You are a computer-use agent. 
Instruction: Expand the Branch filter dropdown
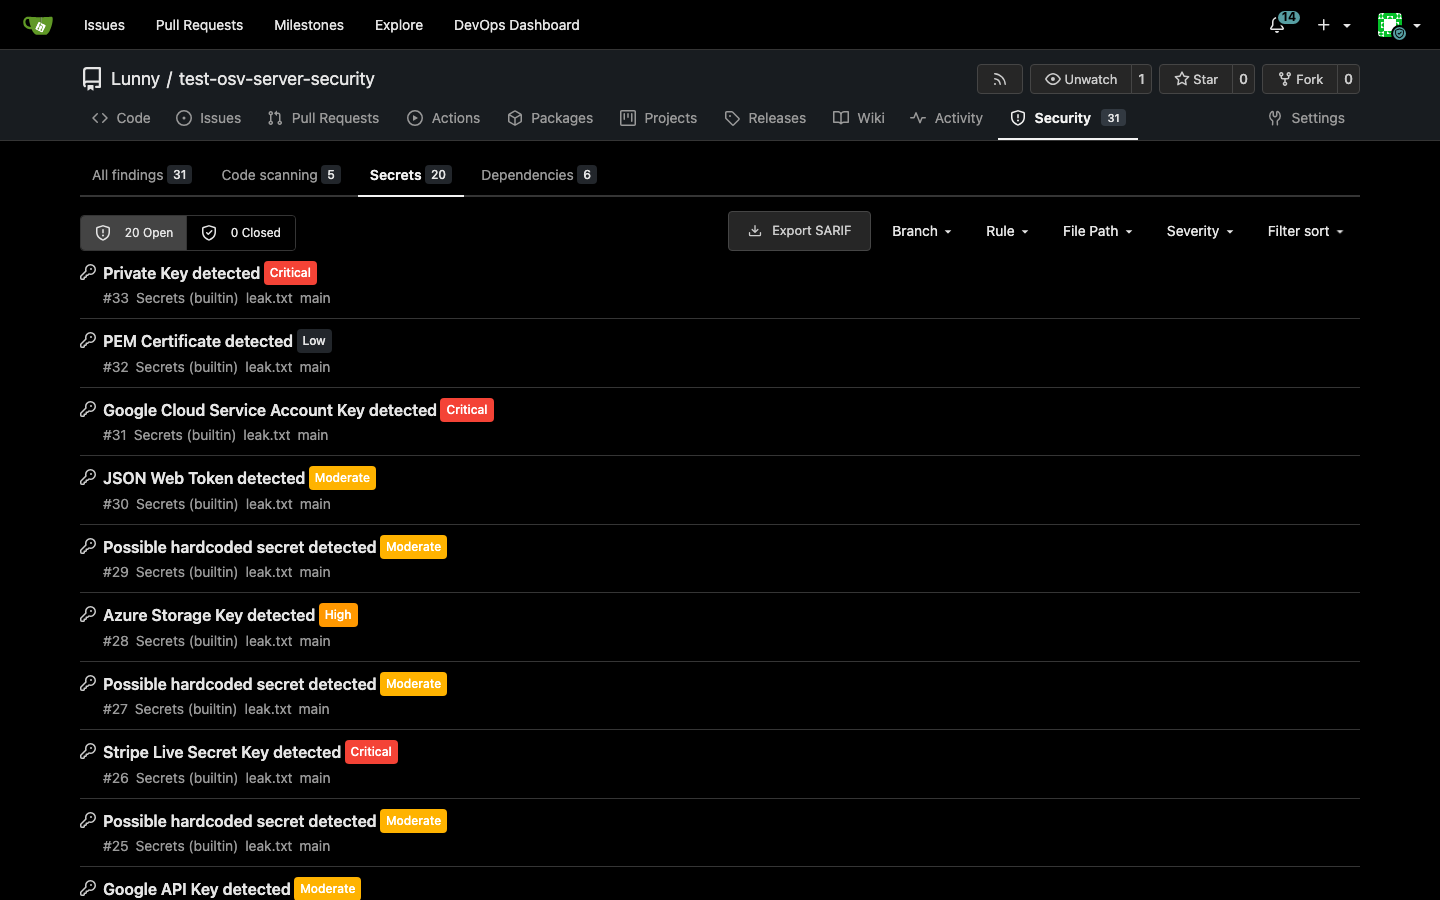(922, 231)
